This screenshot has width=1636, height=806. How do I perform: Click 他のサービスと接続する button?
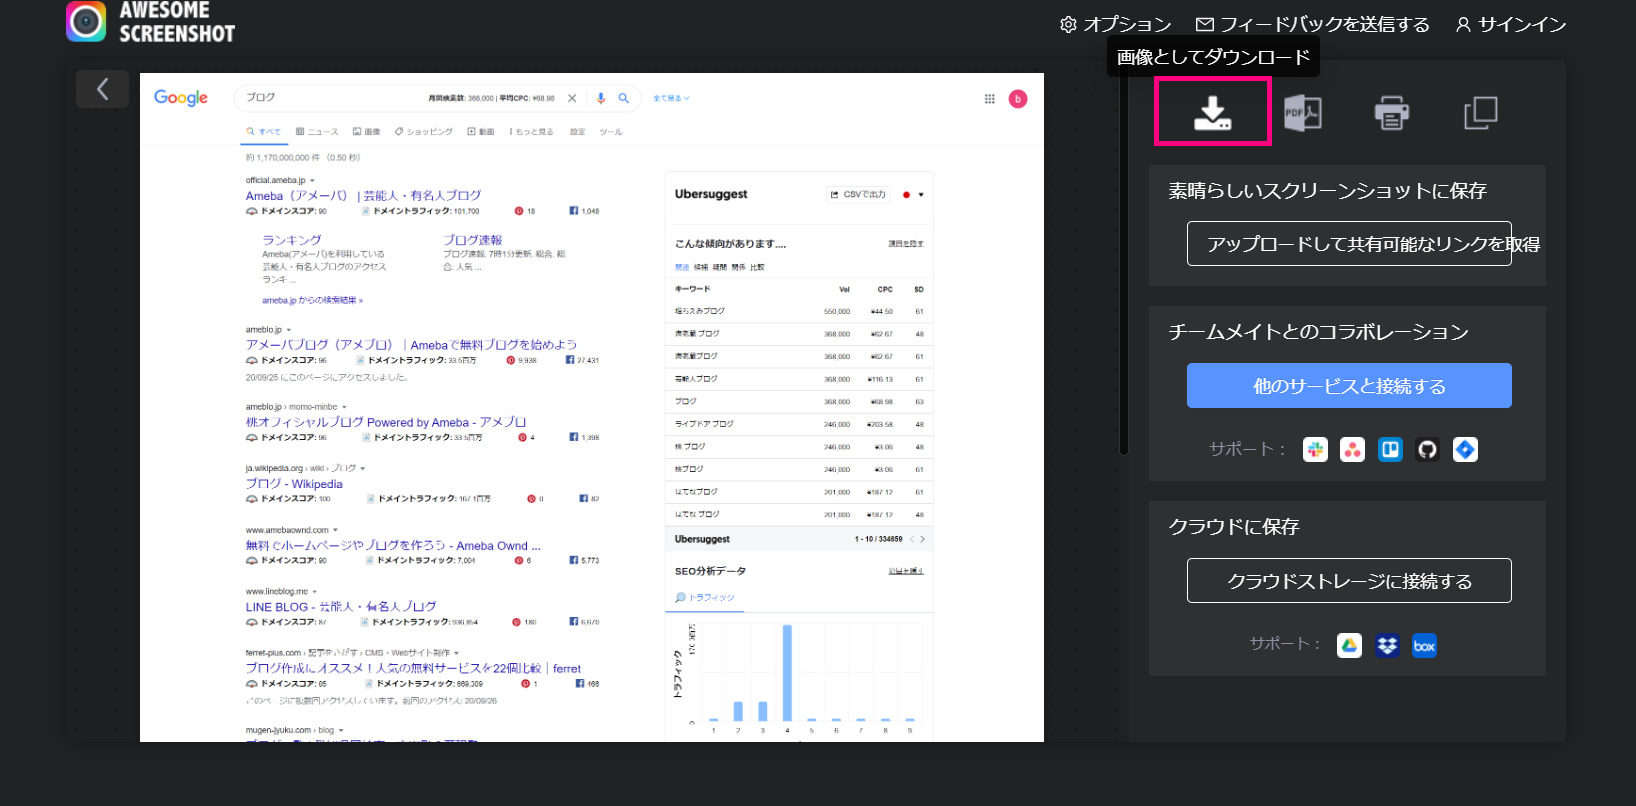click(1349, 386)
